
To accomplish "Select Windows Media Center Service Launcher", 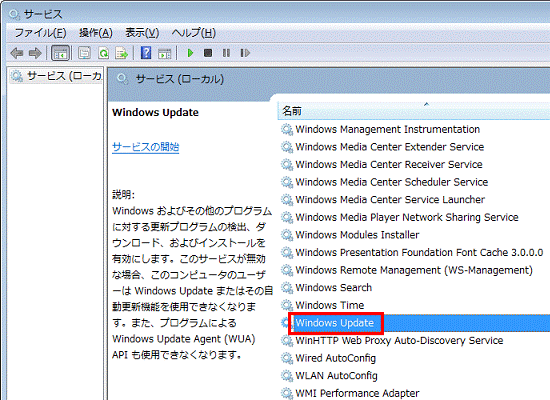I will (x=415, y=200).
